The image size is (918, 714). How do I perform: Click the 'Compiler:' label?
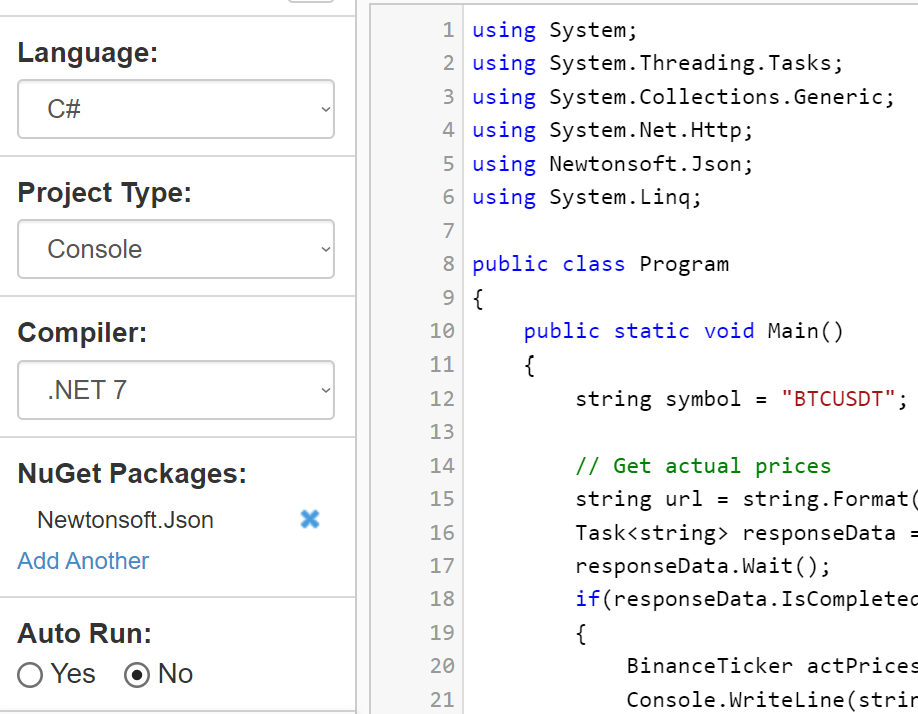[x=82, y=333]
